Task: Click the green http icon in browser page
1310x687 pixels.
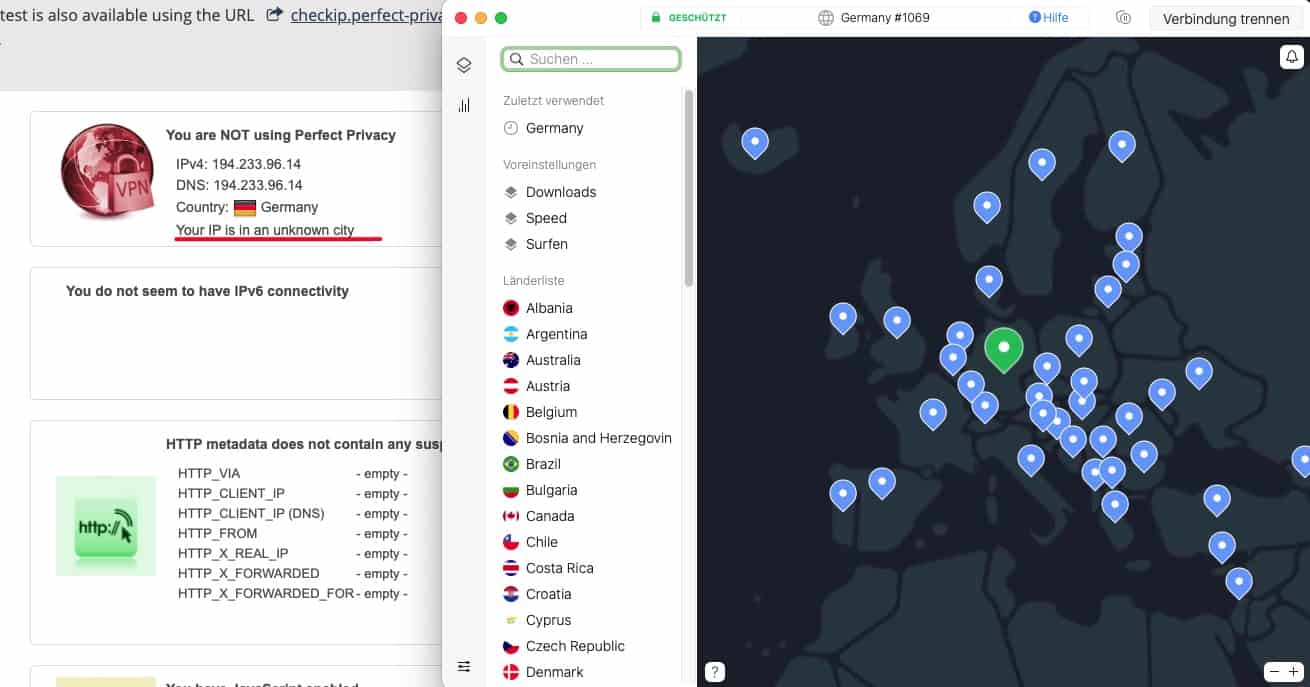Action: coord(106,526)
